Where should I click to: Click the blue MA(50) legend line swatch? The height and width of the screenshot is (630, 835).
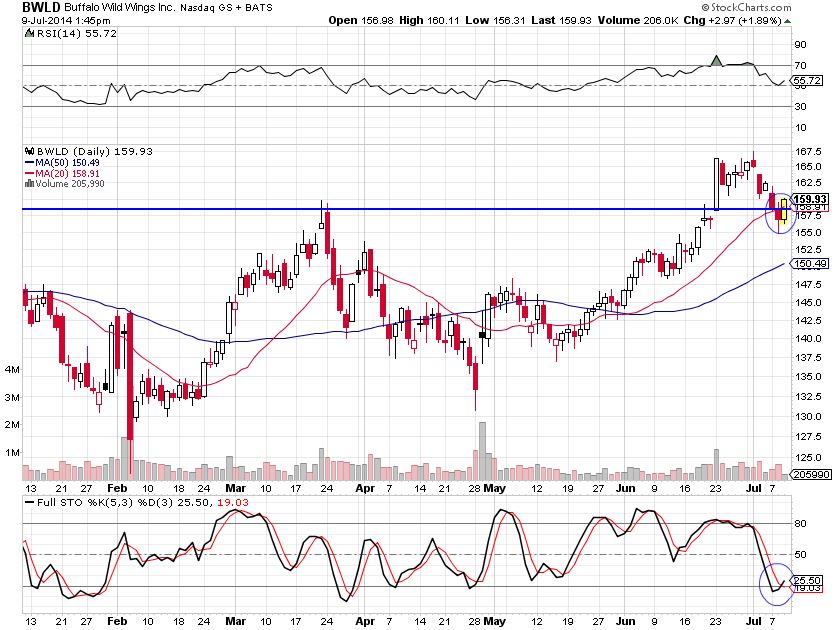click(29, 163)
